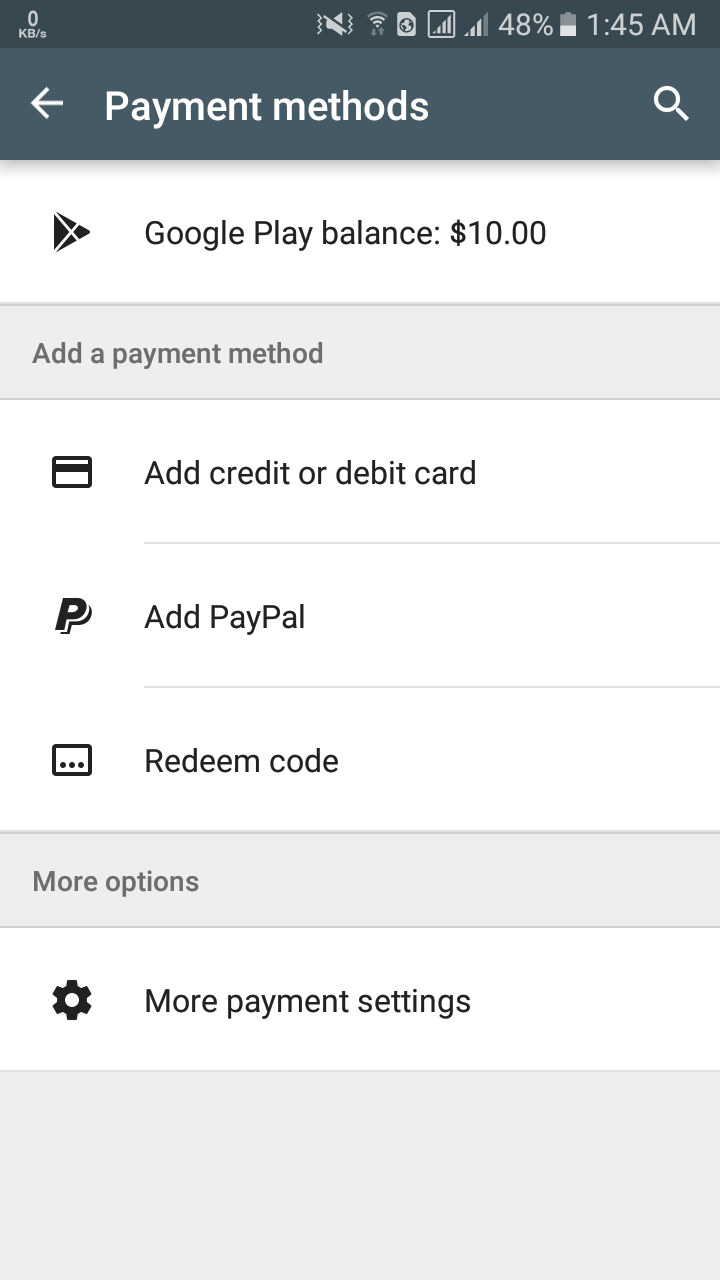720x1280 pixels.
Task: Tap the PayPal logo icon
Action: click(72, 617)
